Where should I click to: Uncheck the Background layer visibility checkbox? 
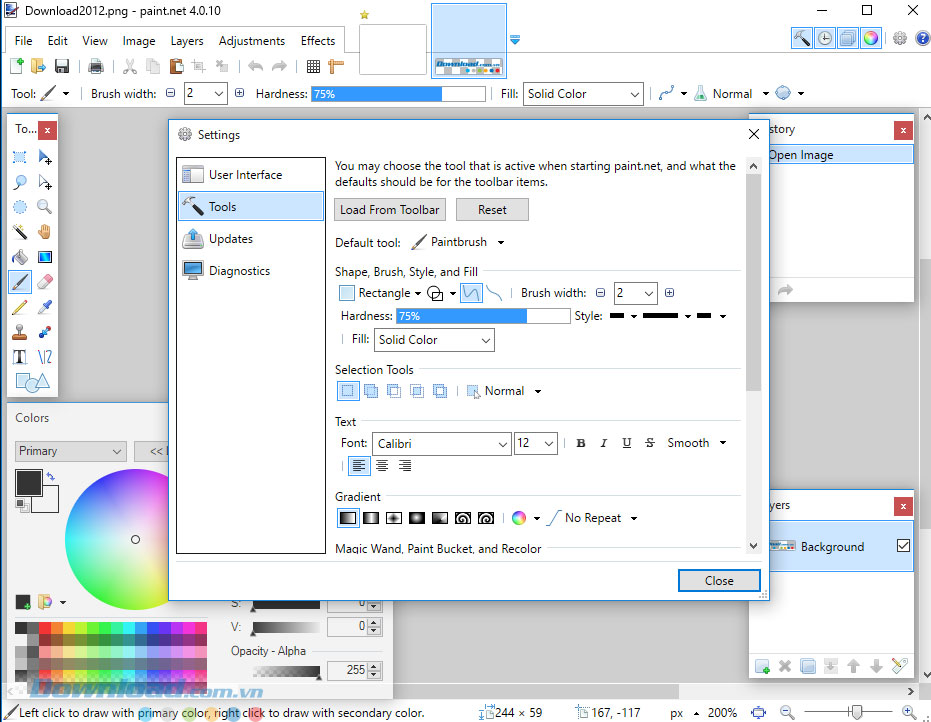(903, 546)
